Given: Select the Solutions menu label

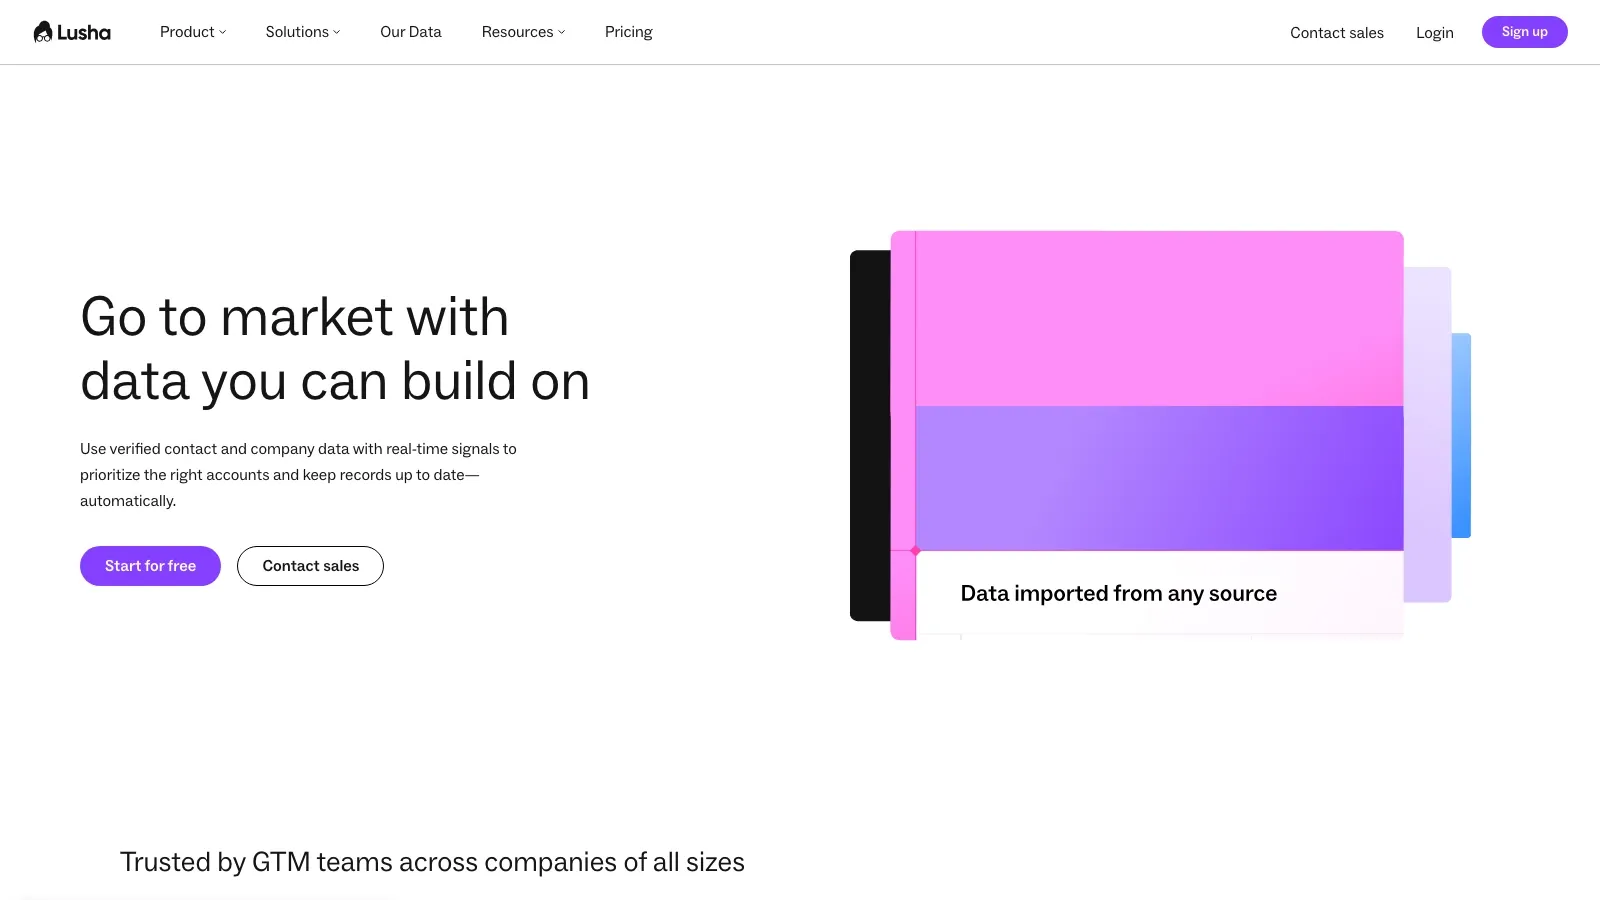Looking at the screenshot, I should tap(297, 32).
